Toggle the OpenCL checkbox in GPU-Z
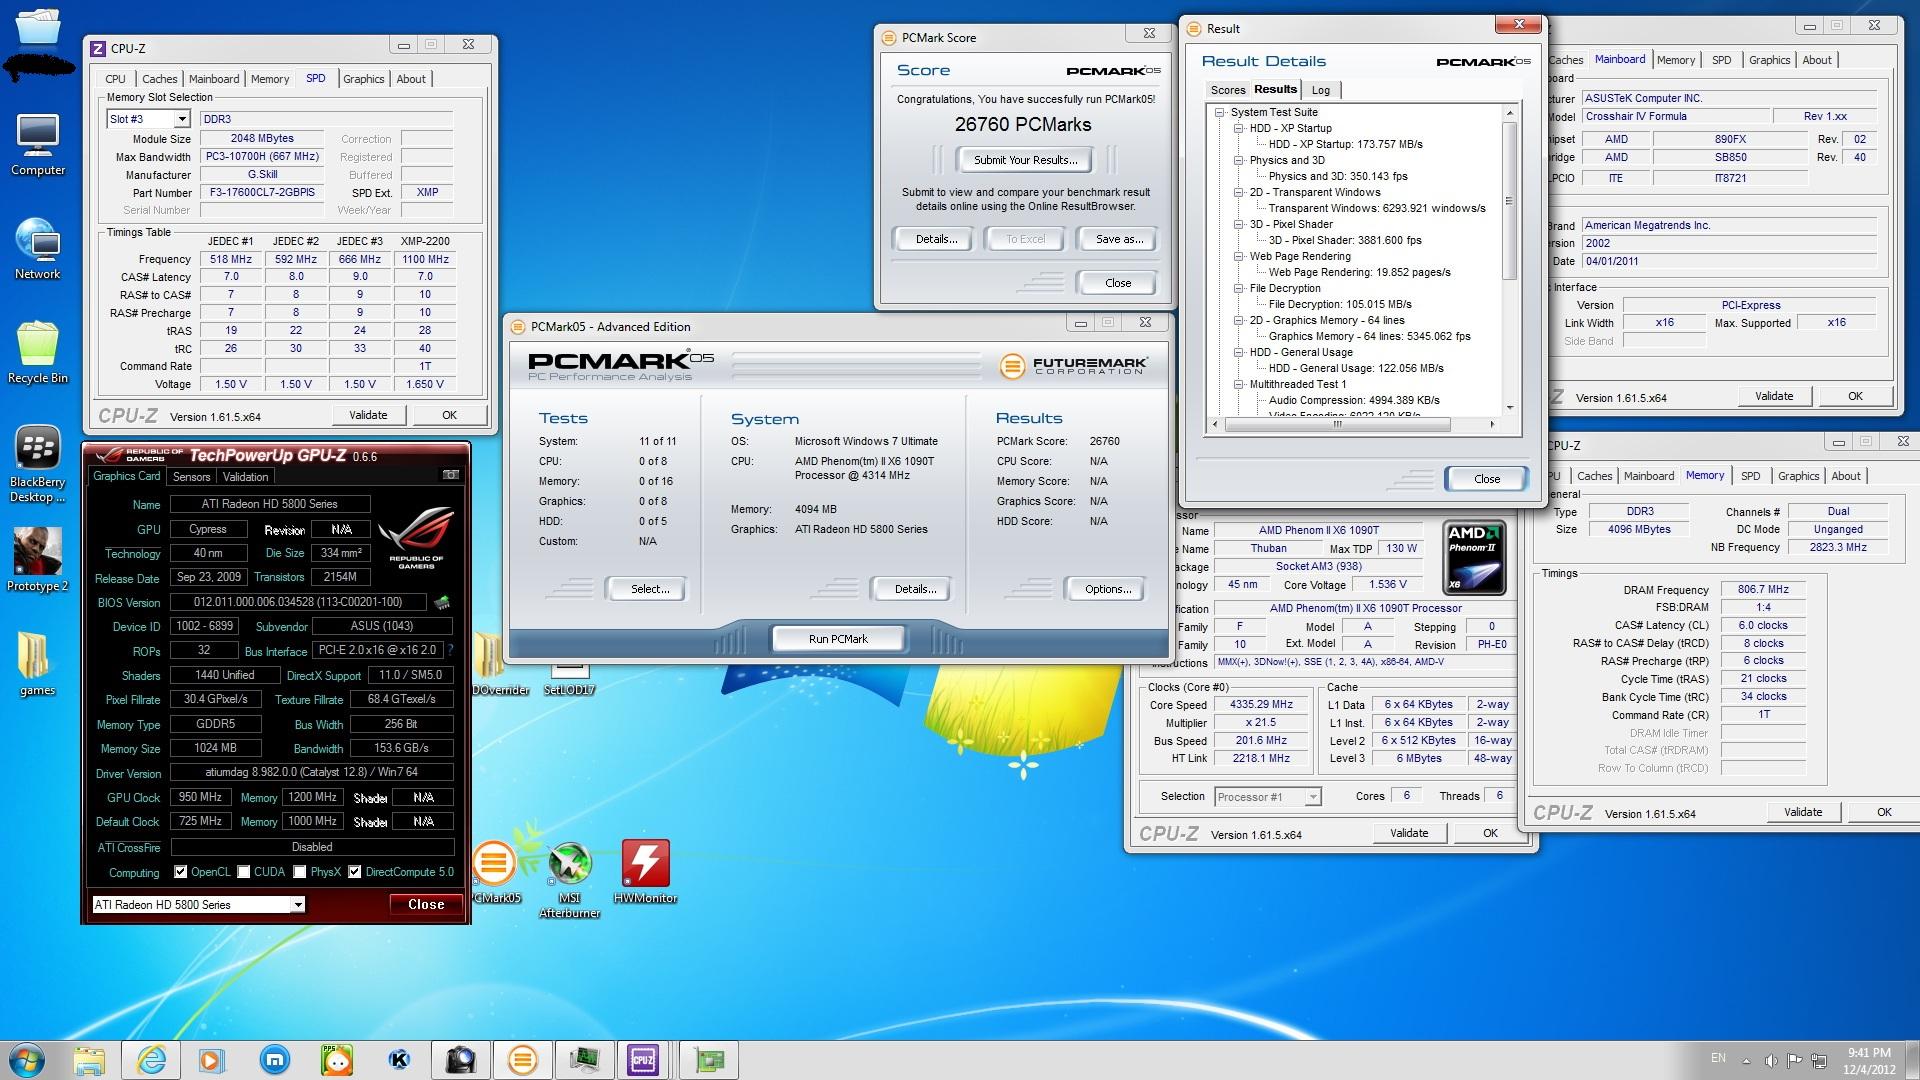 [181, 872]
